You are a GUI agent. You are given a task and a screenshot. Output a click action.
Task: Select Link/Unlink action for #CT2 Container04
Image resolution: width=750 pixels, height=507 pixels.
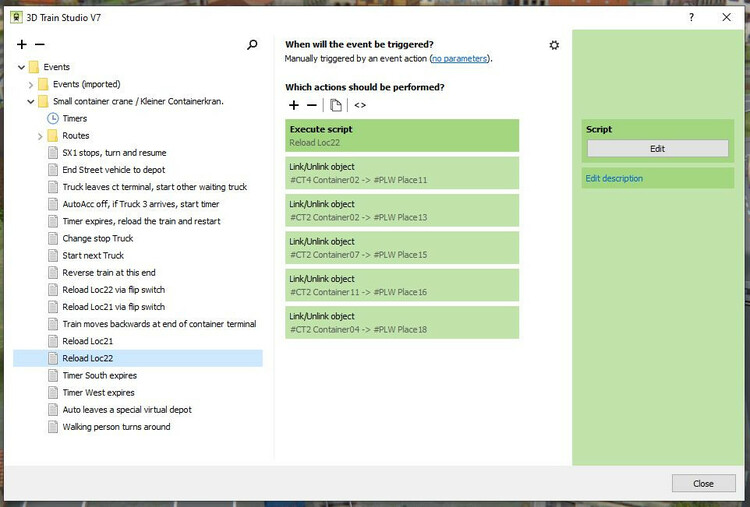click(402, 323)
